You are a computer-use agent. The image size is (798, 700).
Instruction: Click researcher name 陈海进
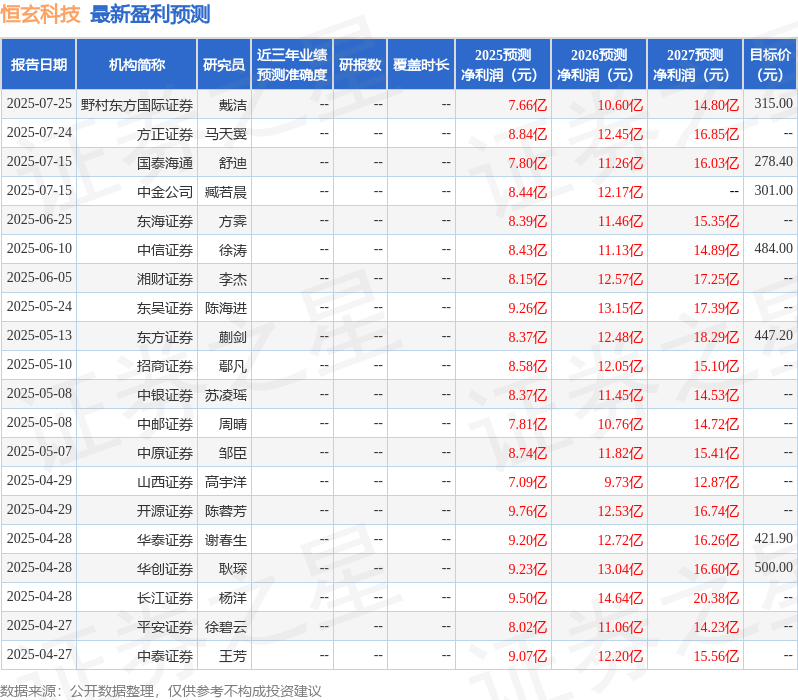click(x=226, y=308)
